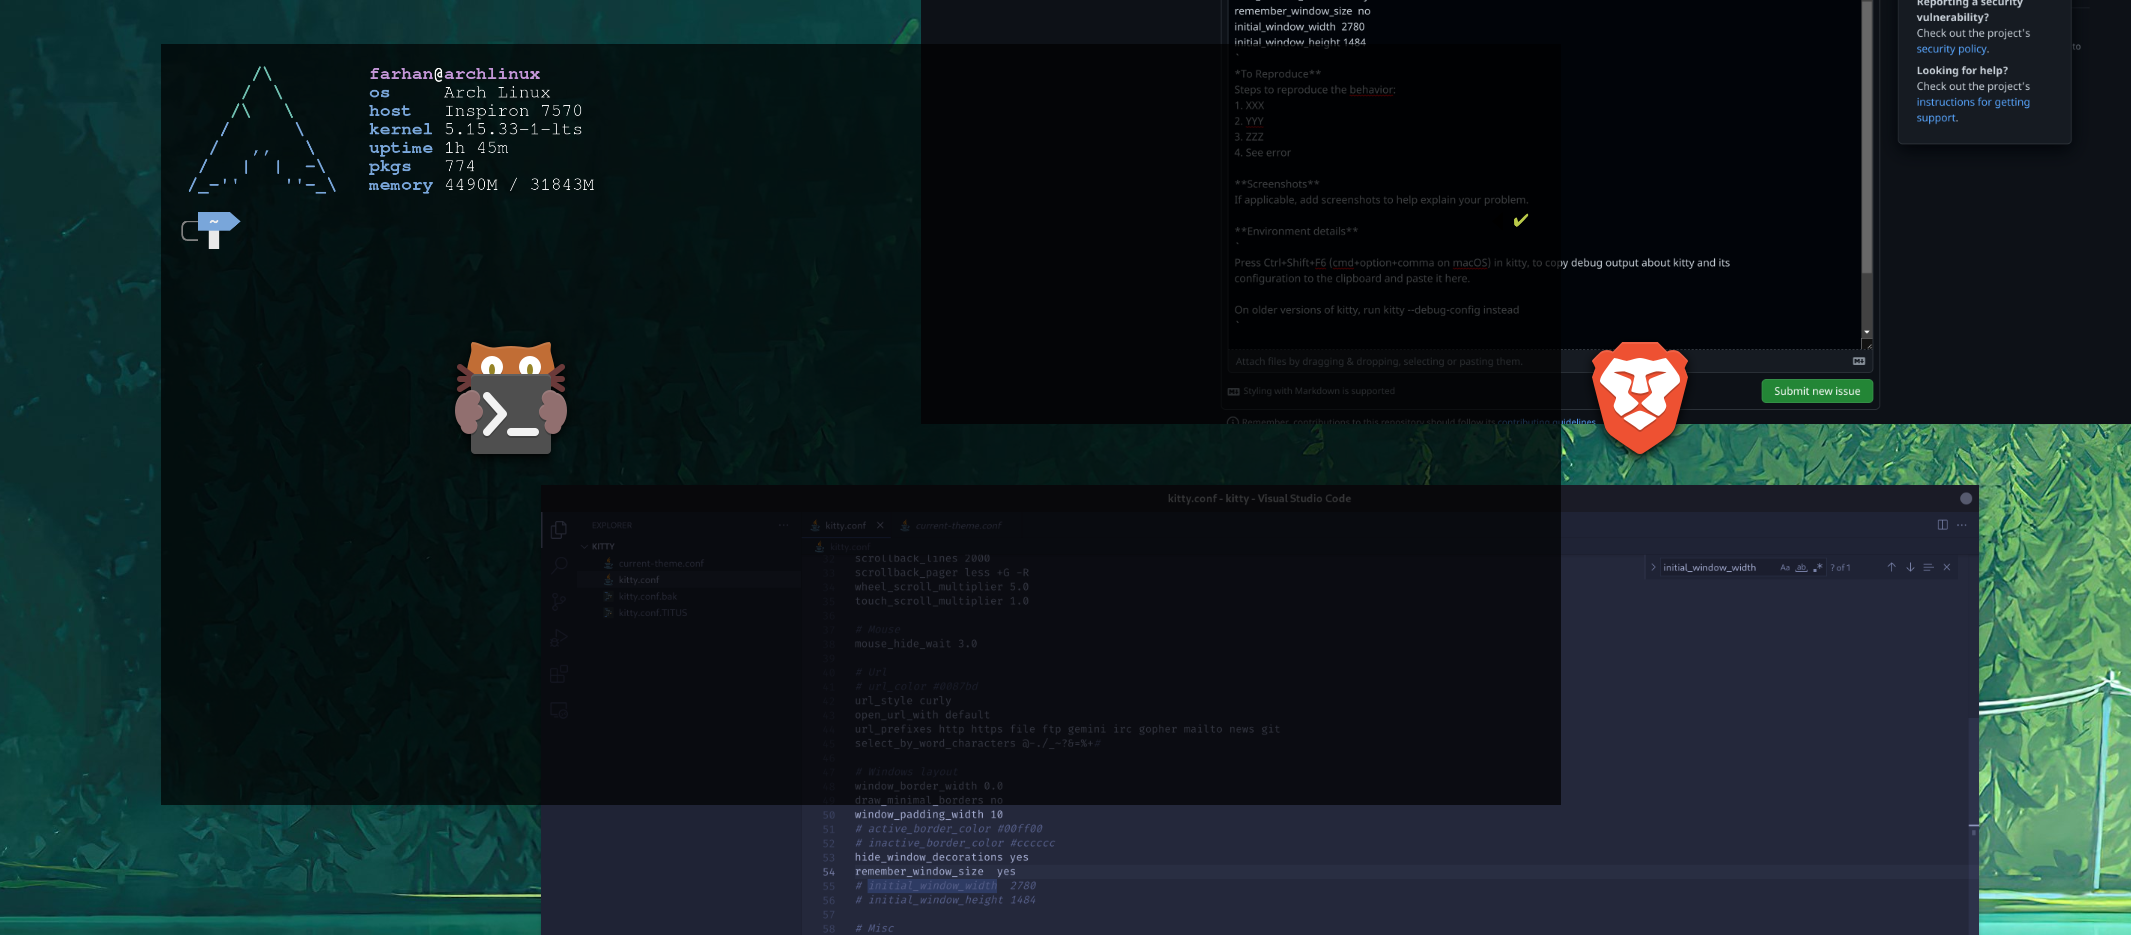This screenshot has width=2131, height=935.
Task: Open Run and Debug in VS Code activity bar
Action: [x=559, y=638]
